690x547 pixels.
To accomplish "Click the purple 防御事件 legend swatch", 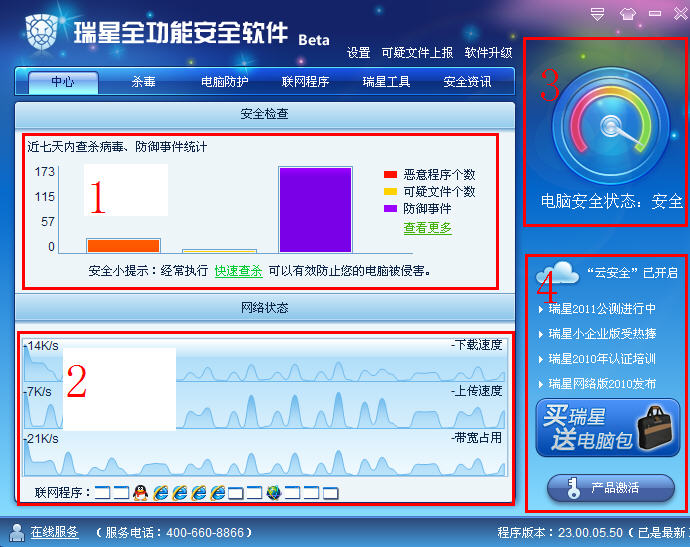I will coord(390,208).
